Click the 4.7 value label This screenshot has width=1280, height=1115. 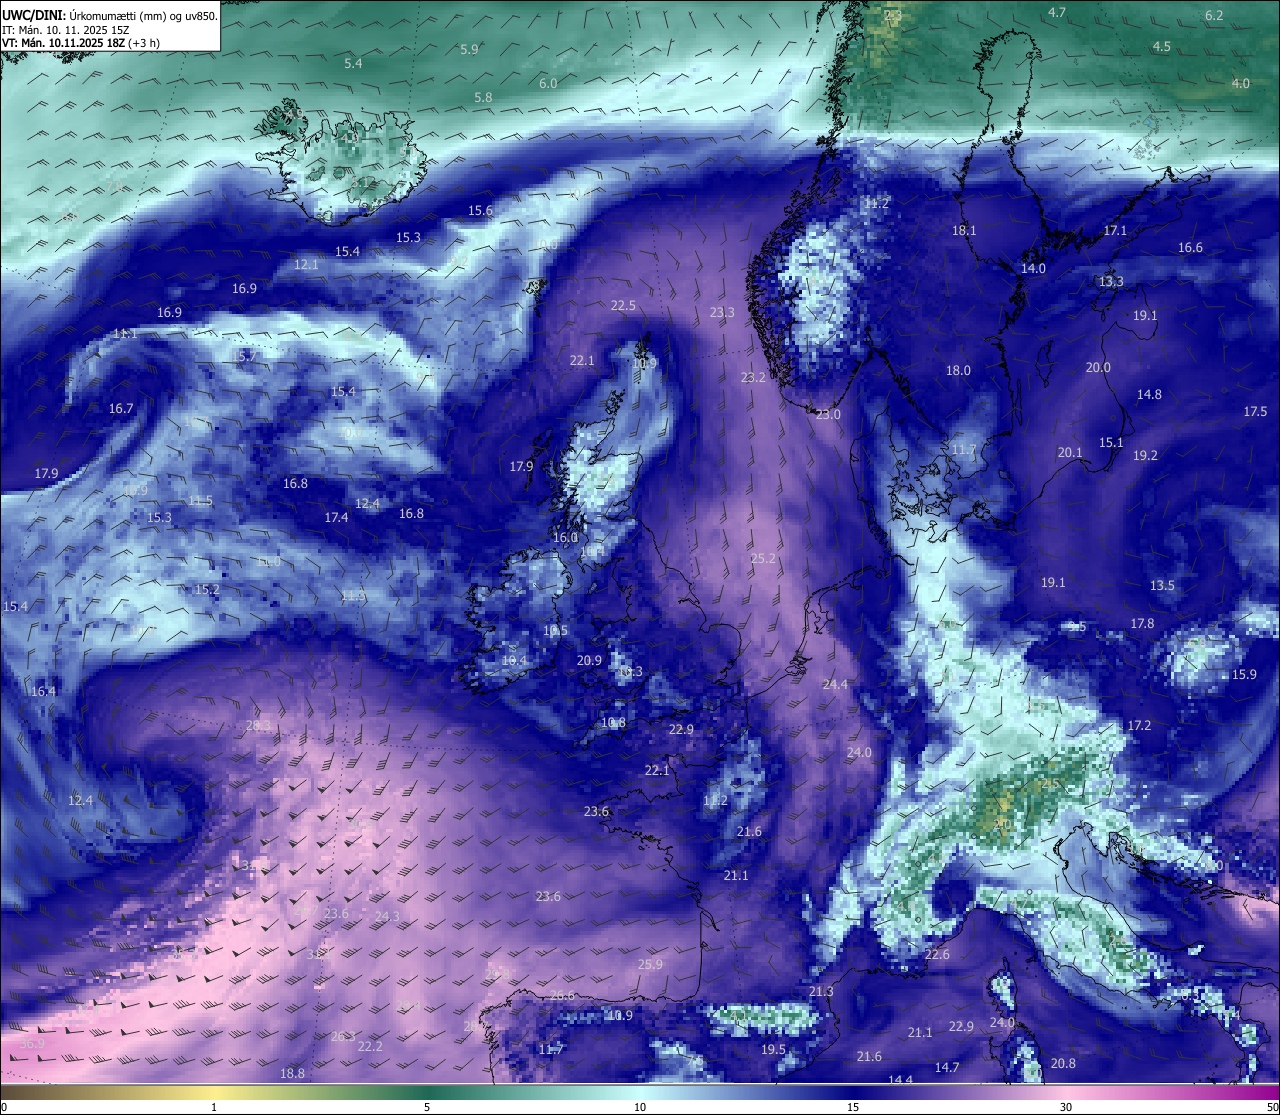pos(1057,12)
